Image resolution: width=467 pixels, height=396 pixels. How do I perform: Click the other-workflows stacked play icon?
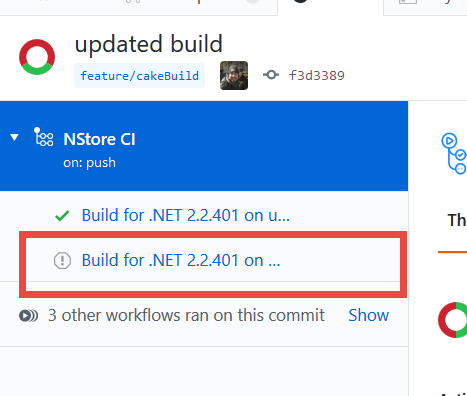coord(28,315)
